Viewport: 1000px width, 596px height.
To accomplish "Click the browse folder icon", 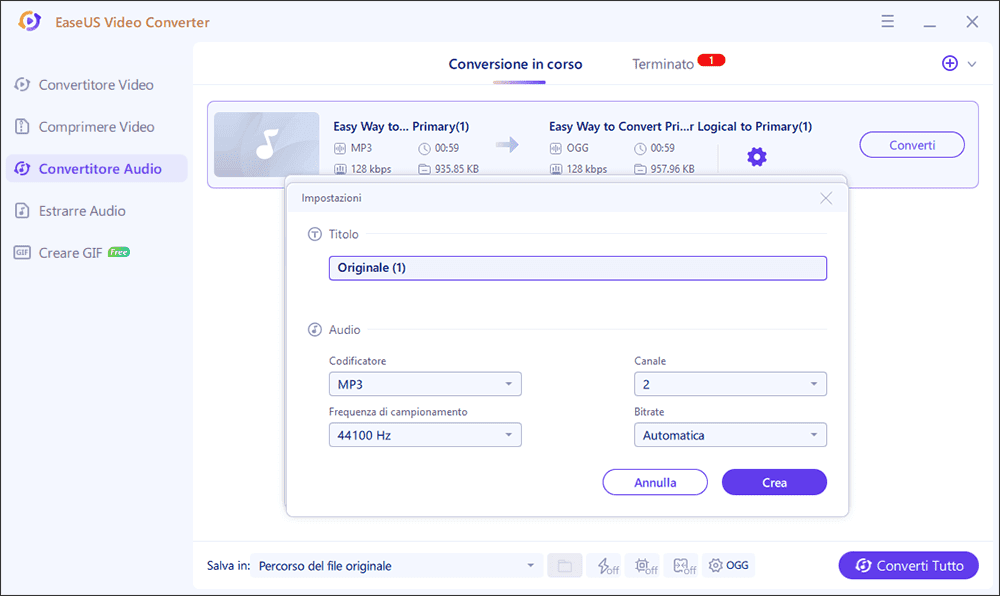I will (x=564, y=565).
